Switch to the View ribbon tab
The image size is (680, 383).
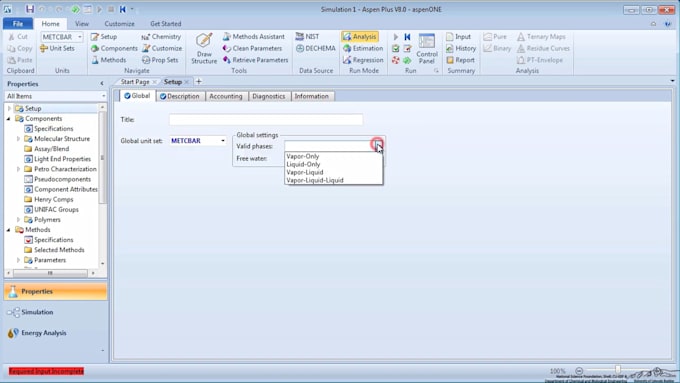pos(82,24)
